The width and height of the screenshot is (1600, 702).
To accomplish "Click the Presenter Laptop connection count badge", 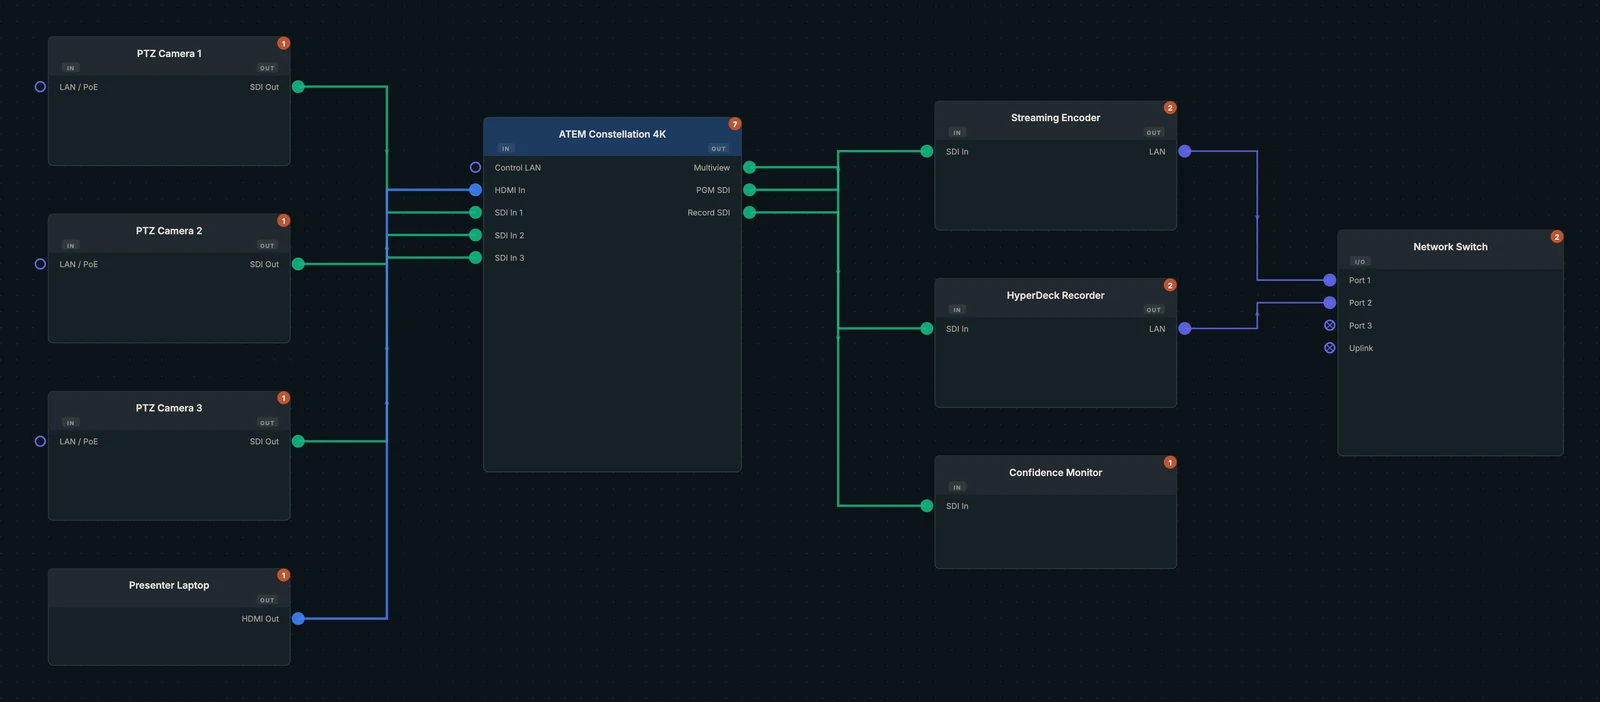I will point(284,575).
